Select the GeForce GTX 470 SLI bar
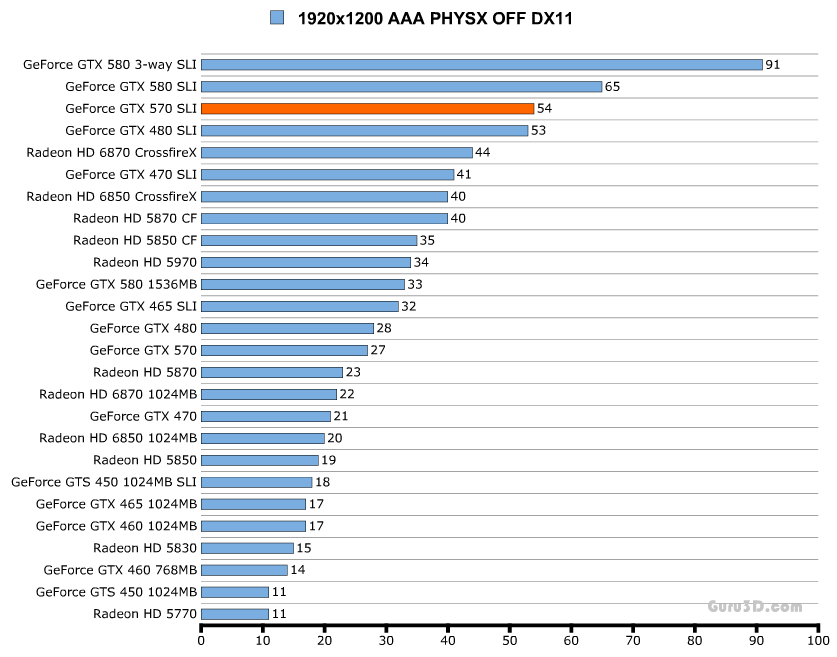The width and height of the screenshot is (837, 657). coord(327,174)
